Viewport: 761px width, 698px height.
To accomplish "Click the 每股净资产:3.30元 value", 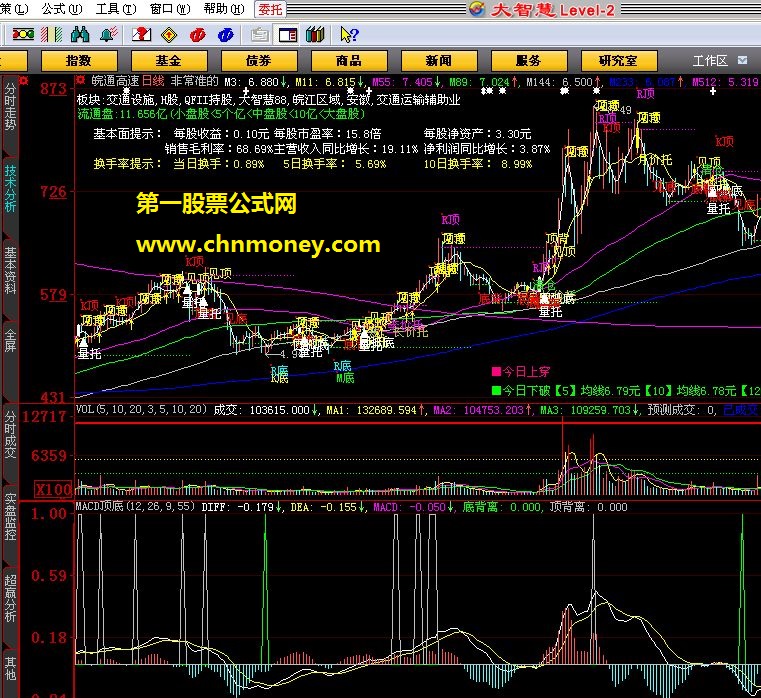I will tap(477, 133).
